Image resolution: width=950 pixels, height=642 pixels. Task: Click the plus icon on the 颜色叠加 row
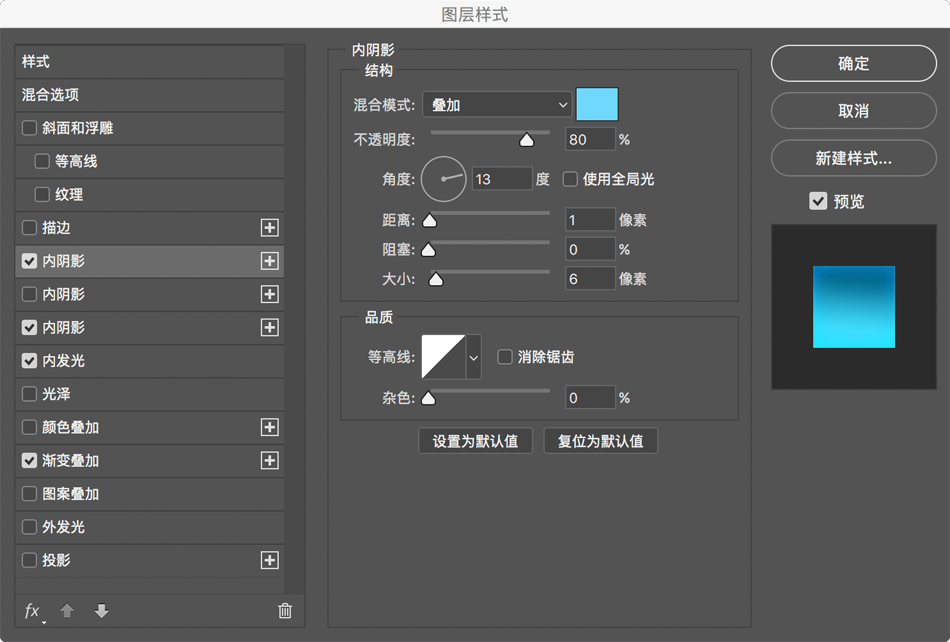(270, 428)
